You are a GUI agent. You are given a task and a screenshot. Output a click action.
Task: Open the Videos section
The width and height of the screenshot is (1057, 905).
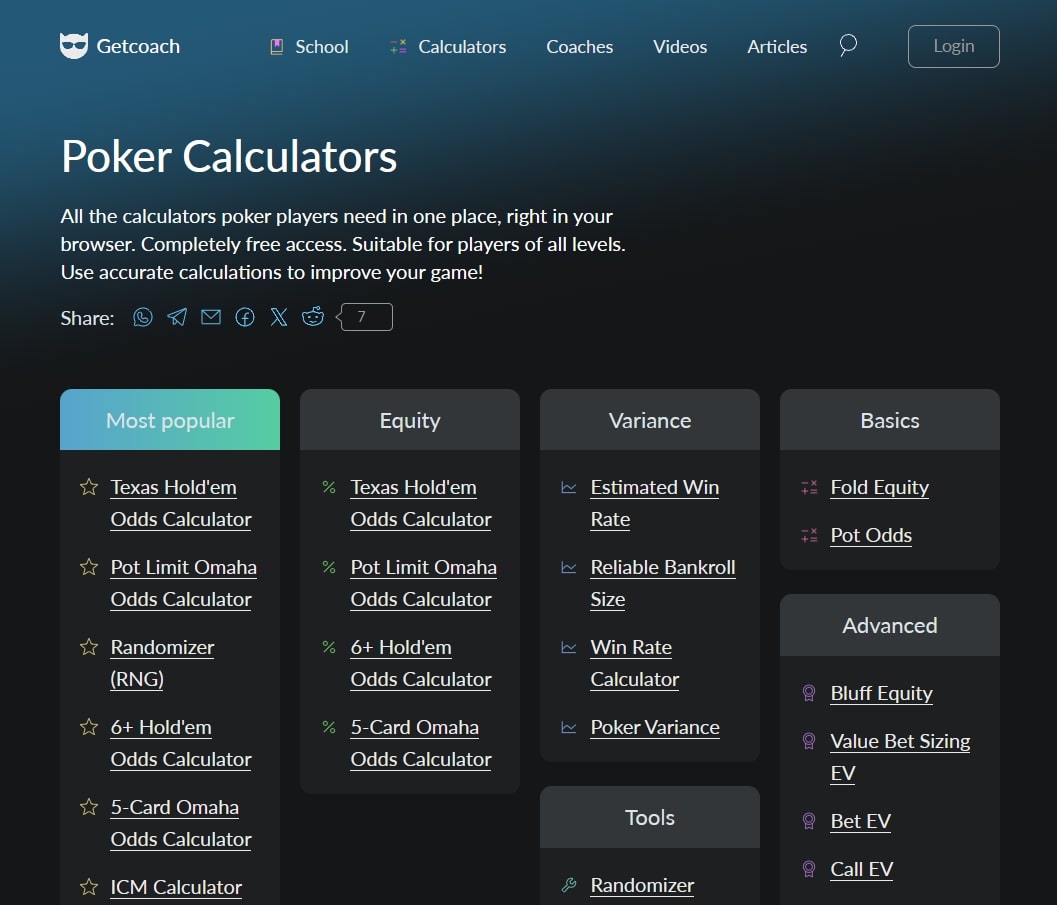(x=680, y=46)
